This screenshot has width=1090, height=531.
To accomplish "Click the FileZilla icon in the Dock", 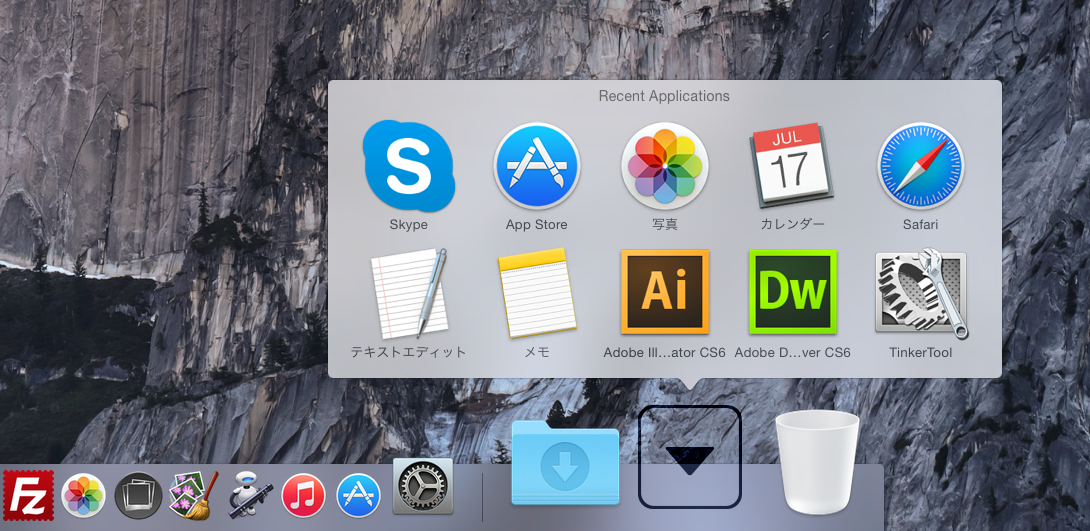I will click(29, 496).
